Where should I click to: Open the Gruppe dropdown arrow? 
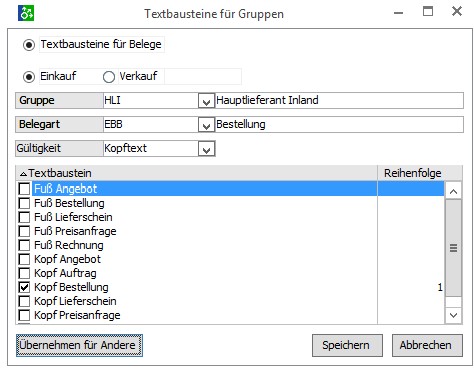(x=206, y=101)
